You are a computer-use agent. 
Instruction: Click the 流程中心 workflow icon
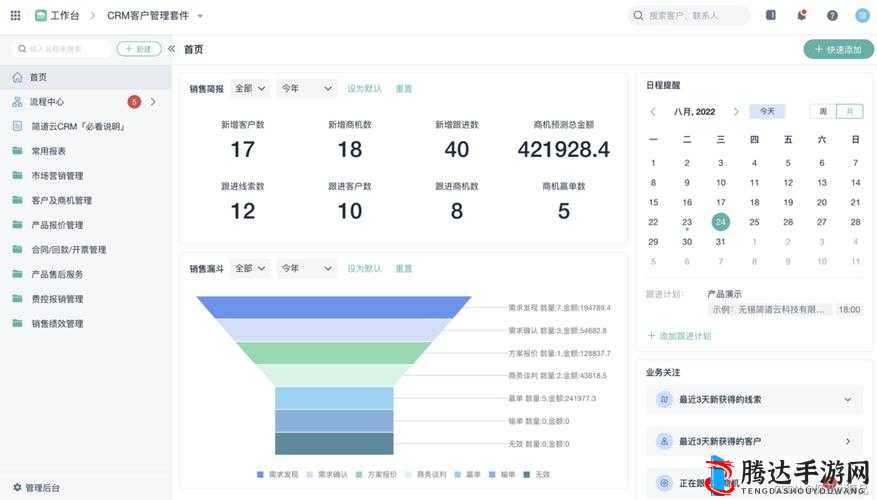pyautogui.click(x=17, y=102)
